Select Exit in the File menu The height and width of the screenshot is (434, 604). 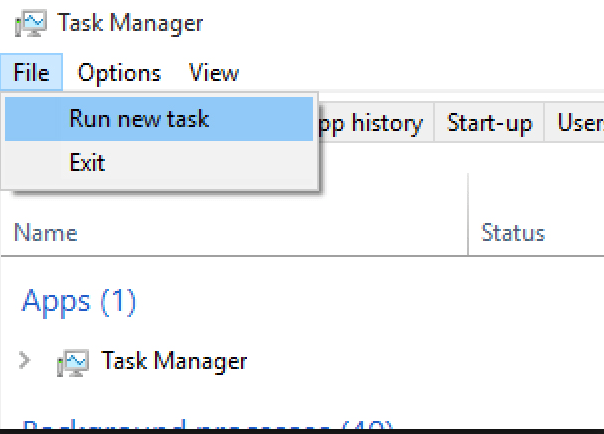tap(87, 162)
